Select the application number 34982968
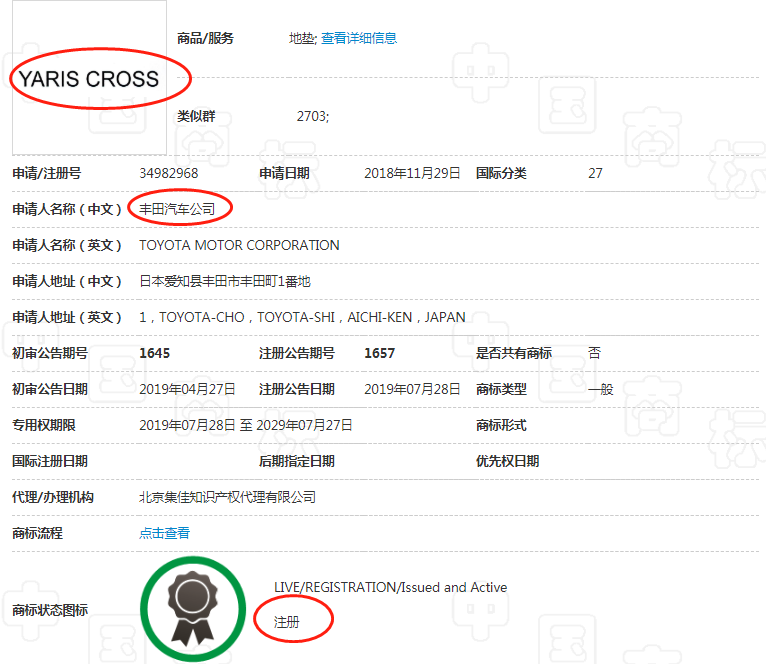The width and height of the screenshot is (766, 664). coord(169,173)
